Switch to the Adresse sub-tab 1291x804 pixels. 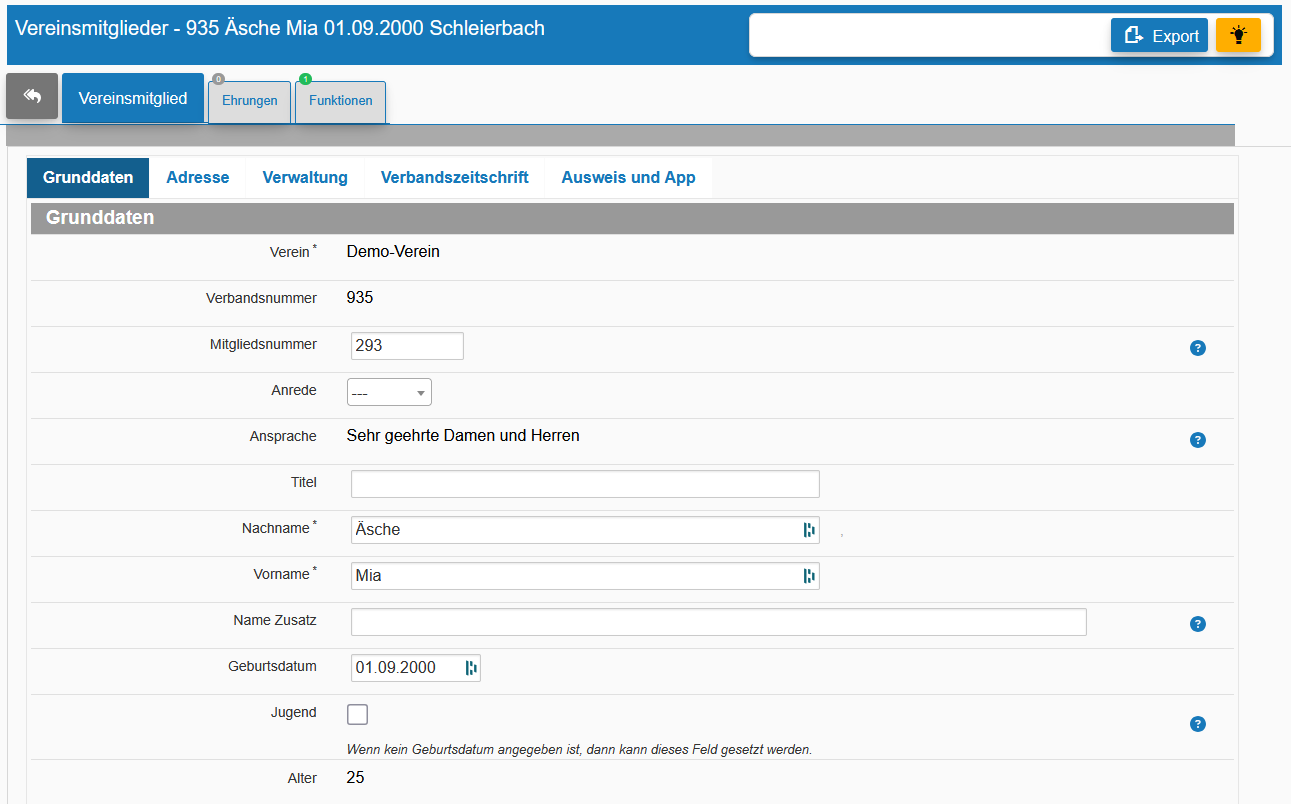pyautogui.click(x=198, y=178)
